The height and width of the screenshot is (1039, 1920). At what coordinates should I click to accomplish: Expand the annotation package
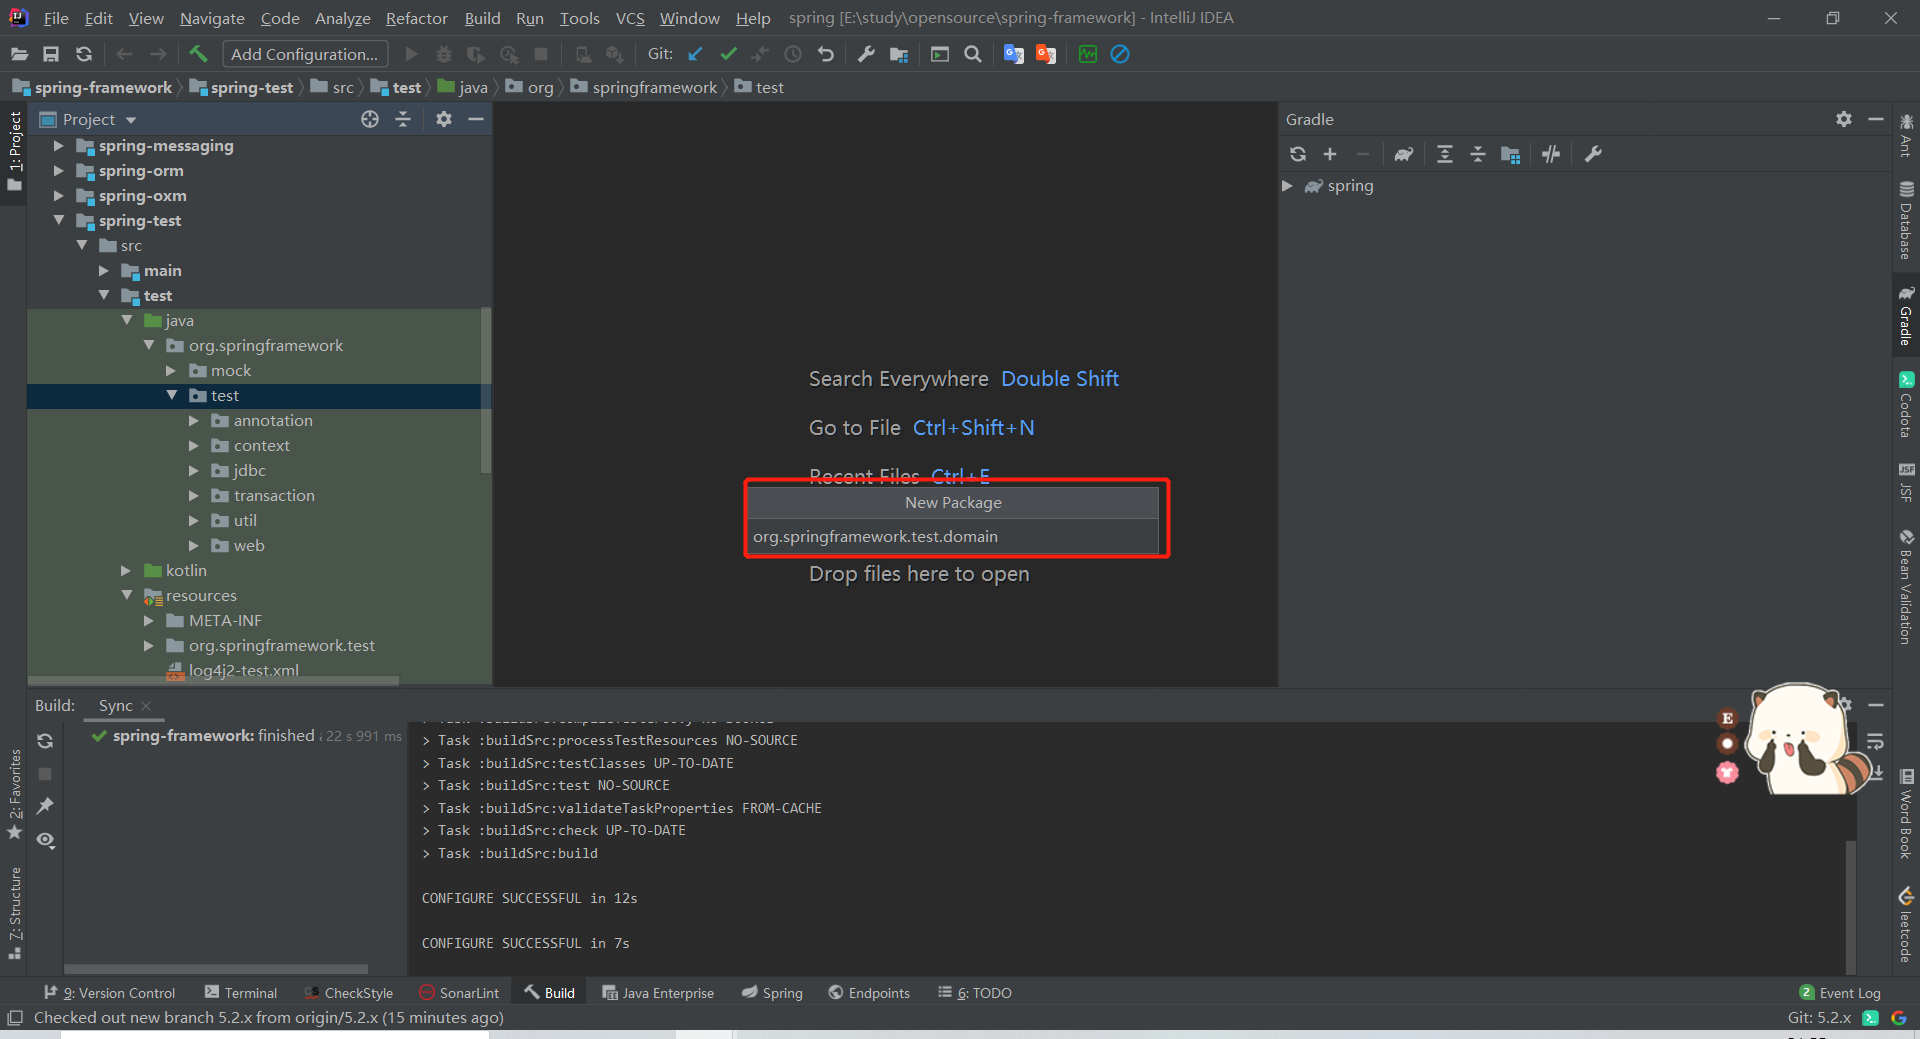coord(194,421)
